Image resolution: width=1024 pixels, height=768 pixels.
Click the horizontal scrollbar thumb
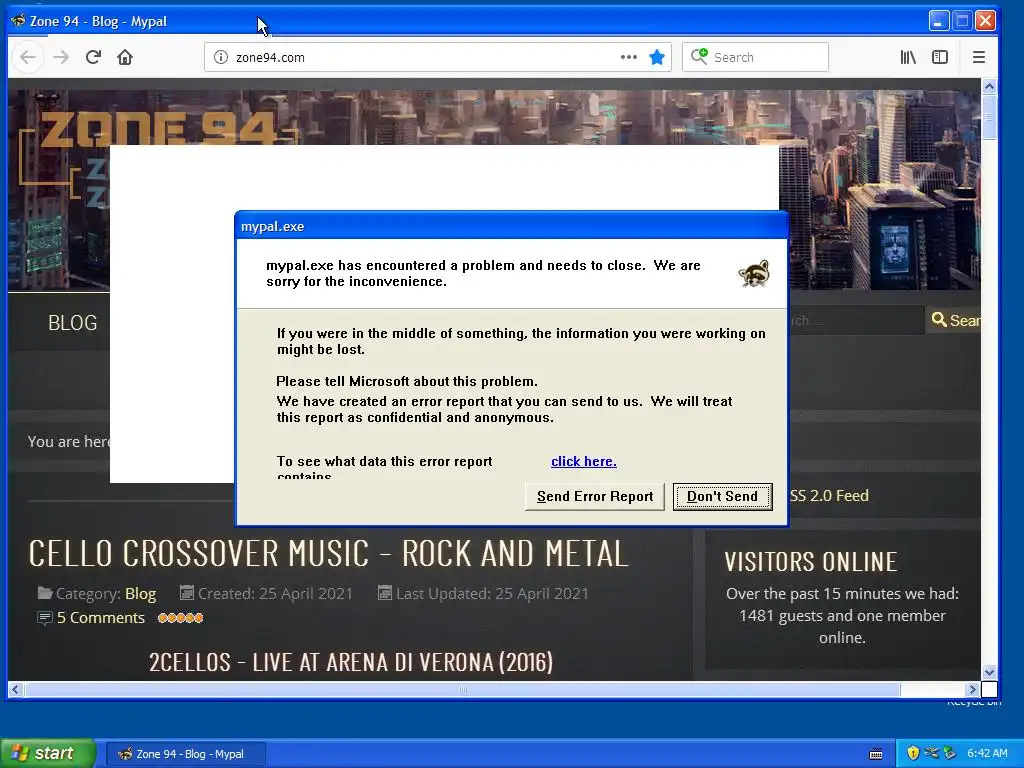click(x=462, y=689)
